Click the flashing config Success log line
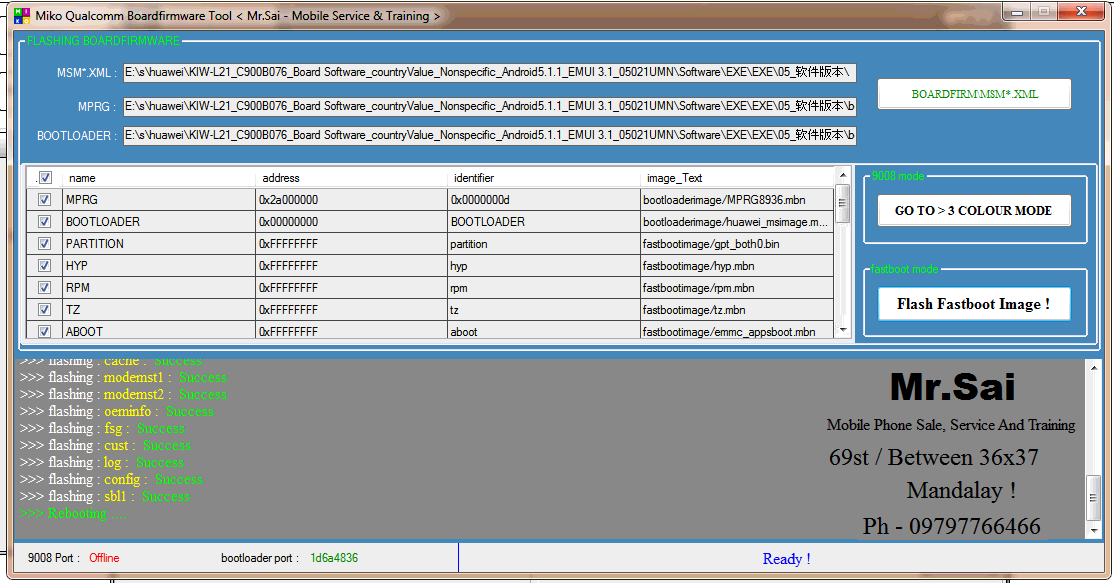The height and width of the screenshot is (583, 1114). pos(112,479)
